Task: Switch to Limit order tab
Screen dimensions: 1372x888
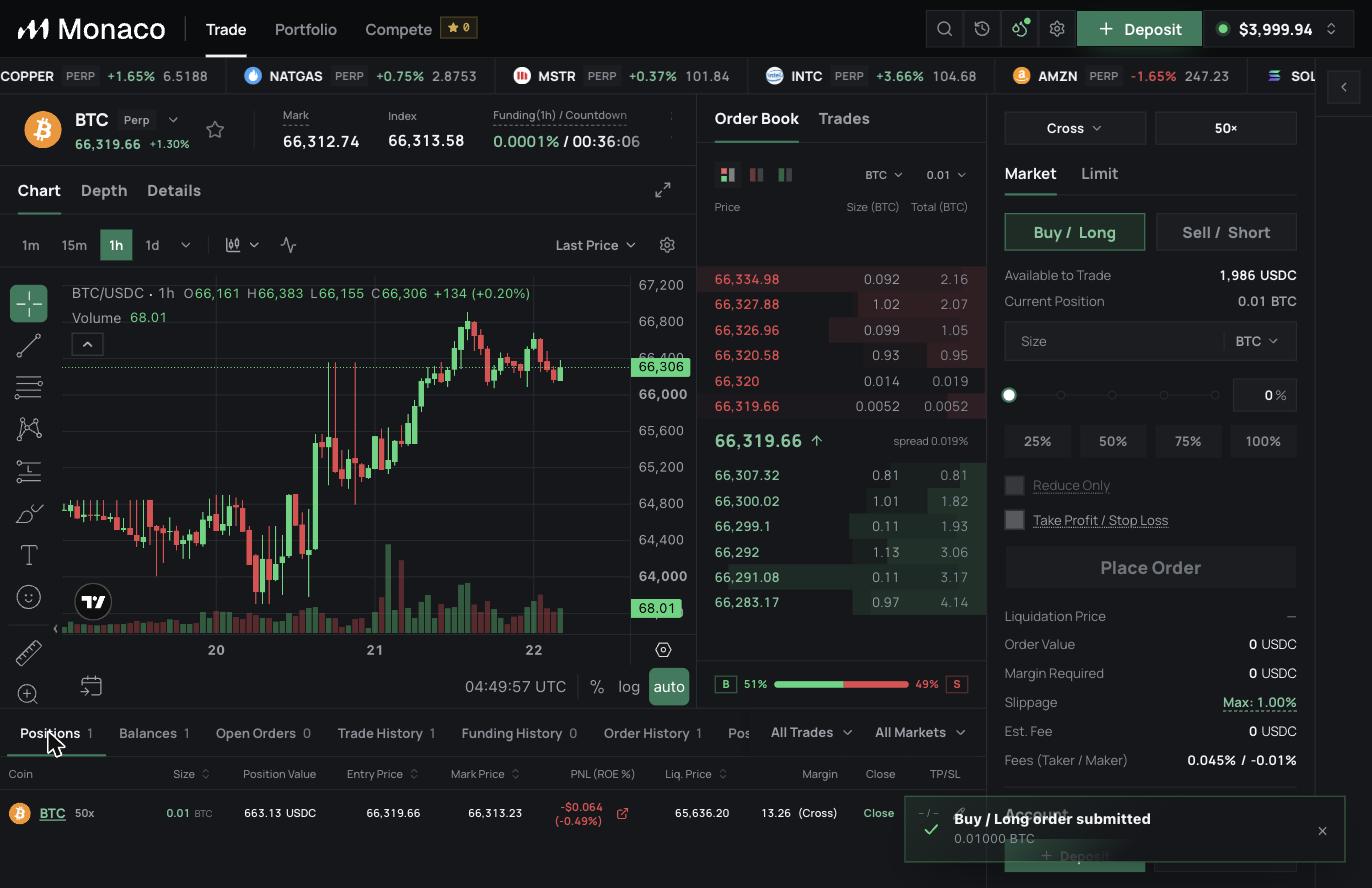Action: click(1099, 173)
